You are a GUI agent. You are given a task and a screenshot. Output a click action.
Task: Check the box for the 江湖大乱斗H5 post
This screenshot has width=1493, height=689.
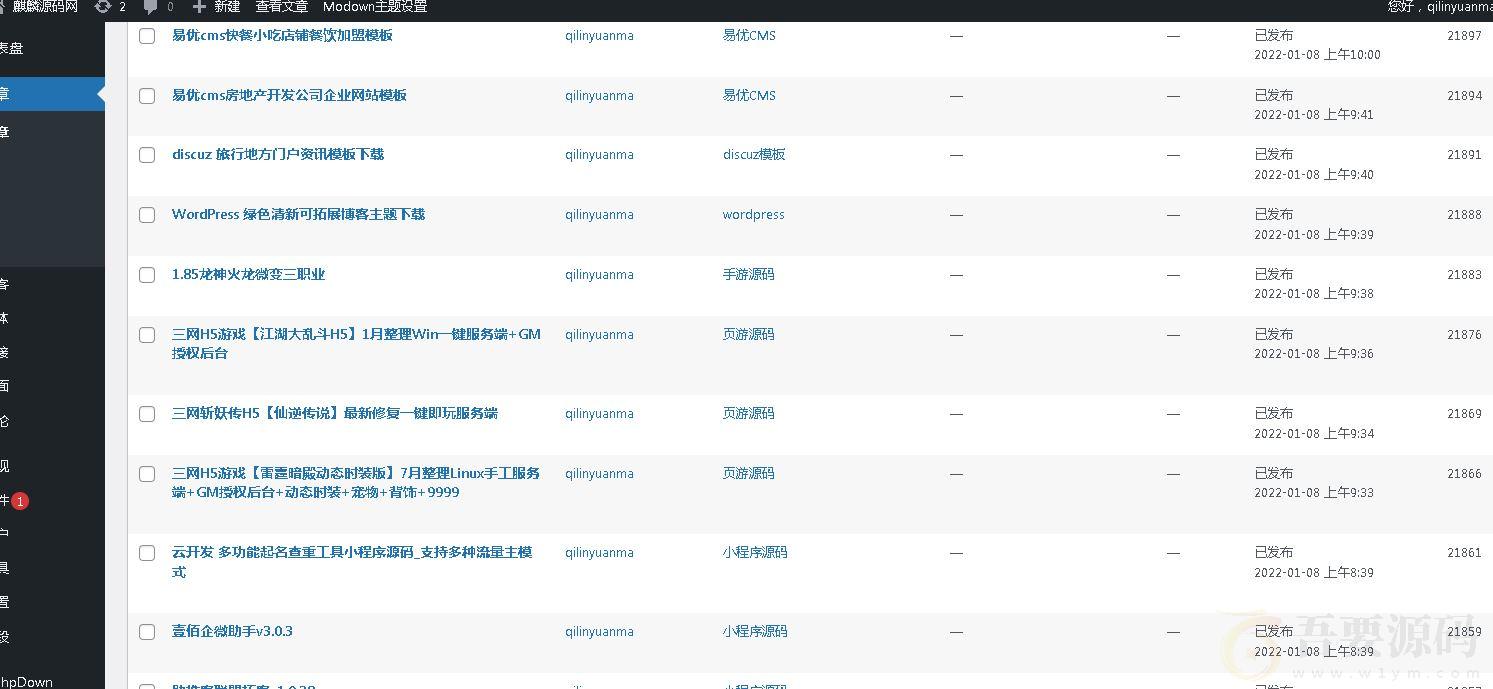147,335
